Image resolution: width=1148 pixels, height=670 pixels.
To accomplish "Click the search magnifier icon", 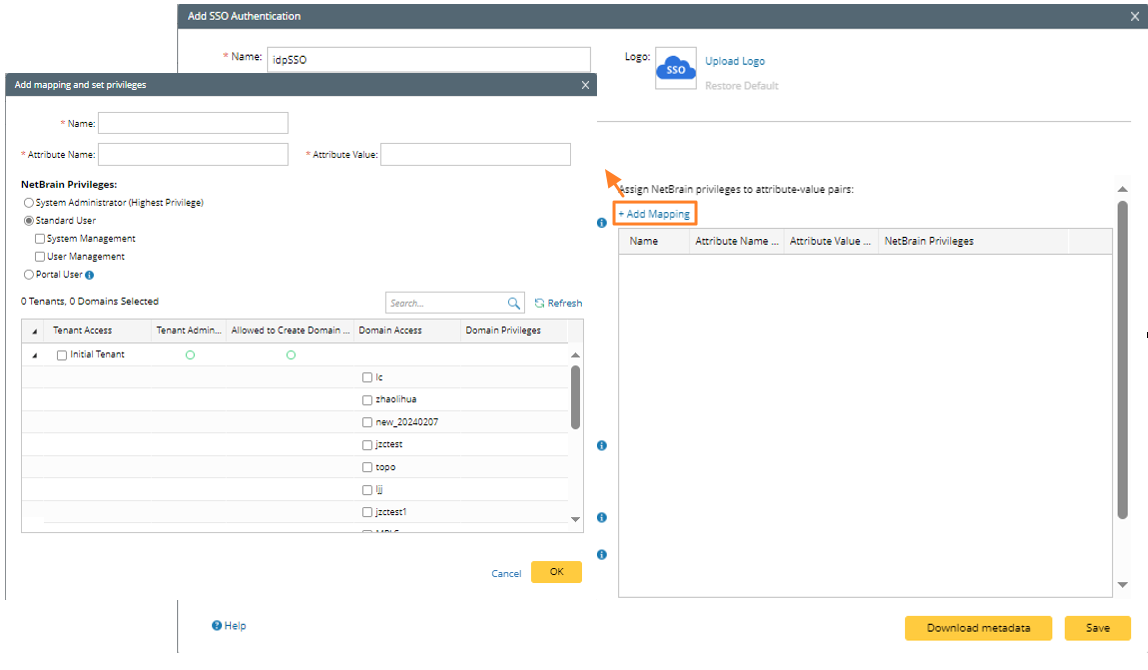I will click(514, 303).
